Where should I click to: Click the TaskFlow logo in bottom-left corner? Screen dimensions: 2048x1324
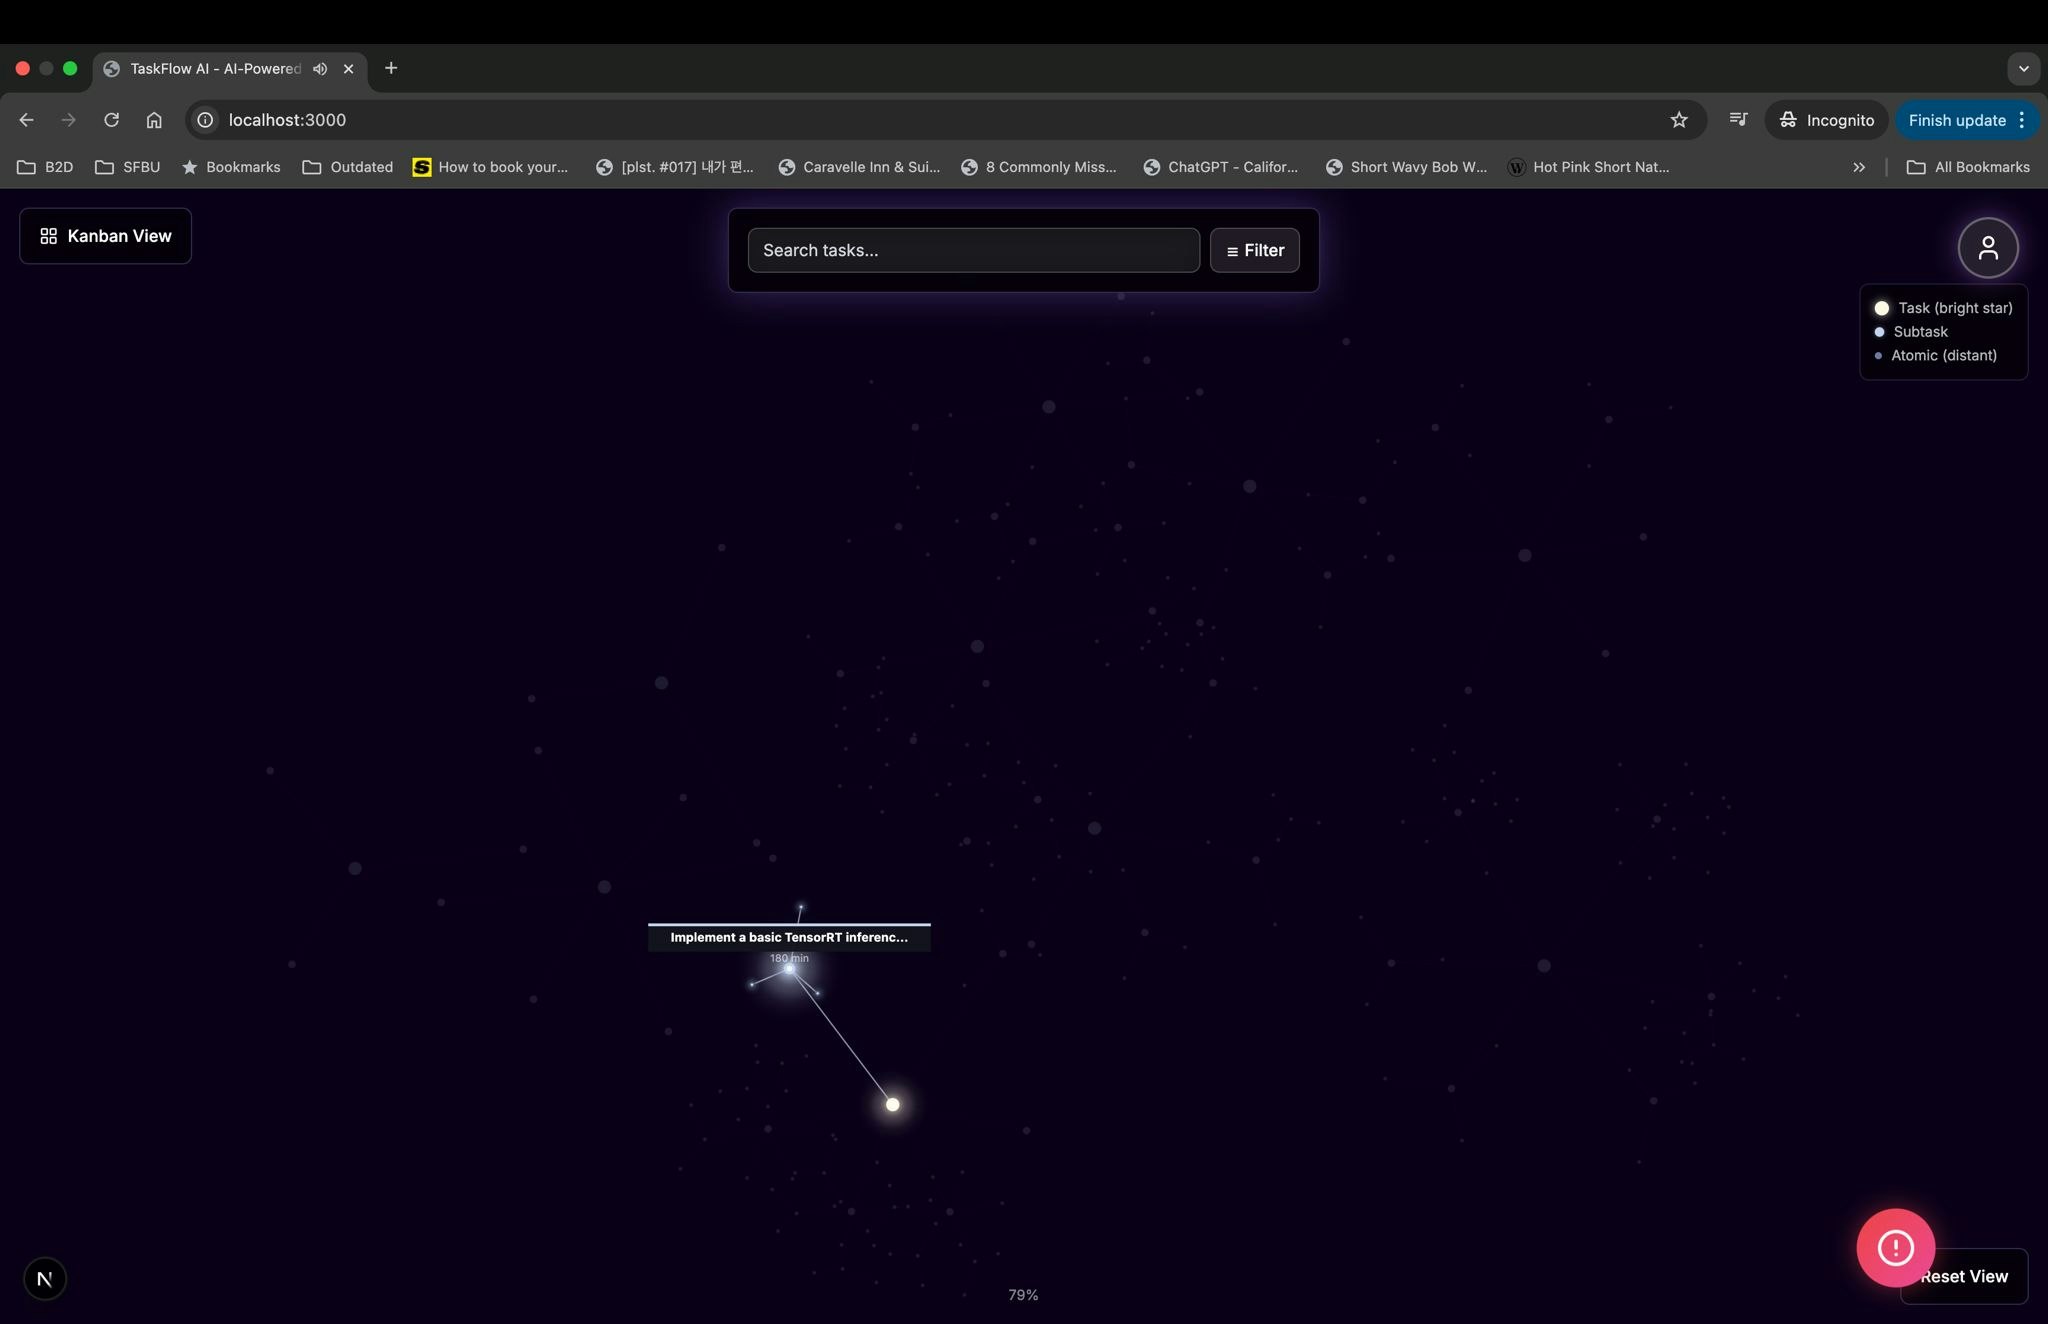click(x=44, y=1278)
